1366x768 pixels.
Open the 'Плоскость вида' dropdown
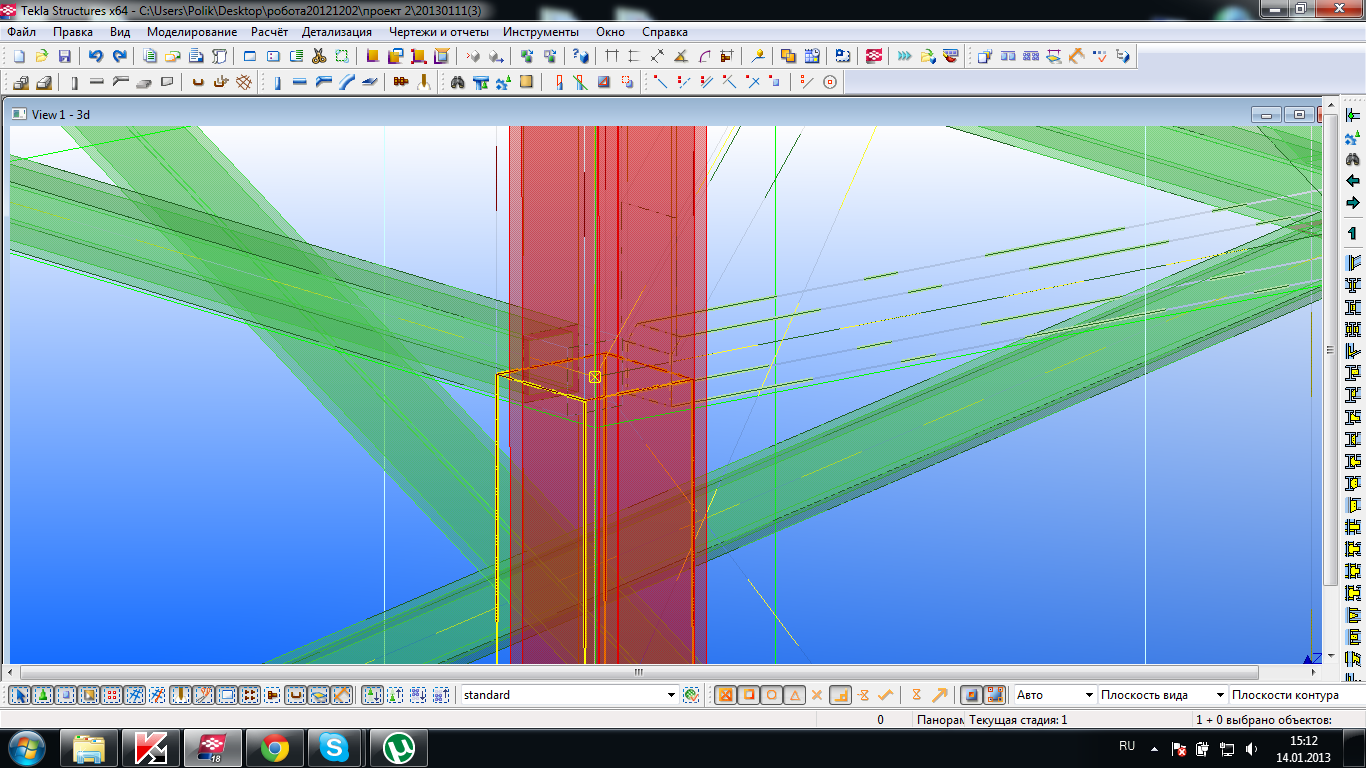tap(1219, 695)
